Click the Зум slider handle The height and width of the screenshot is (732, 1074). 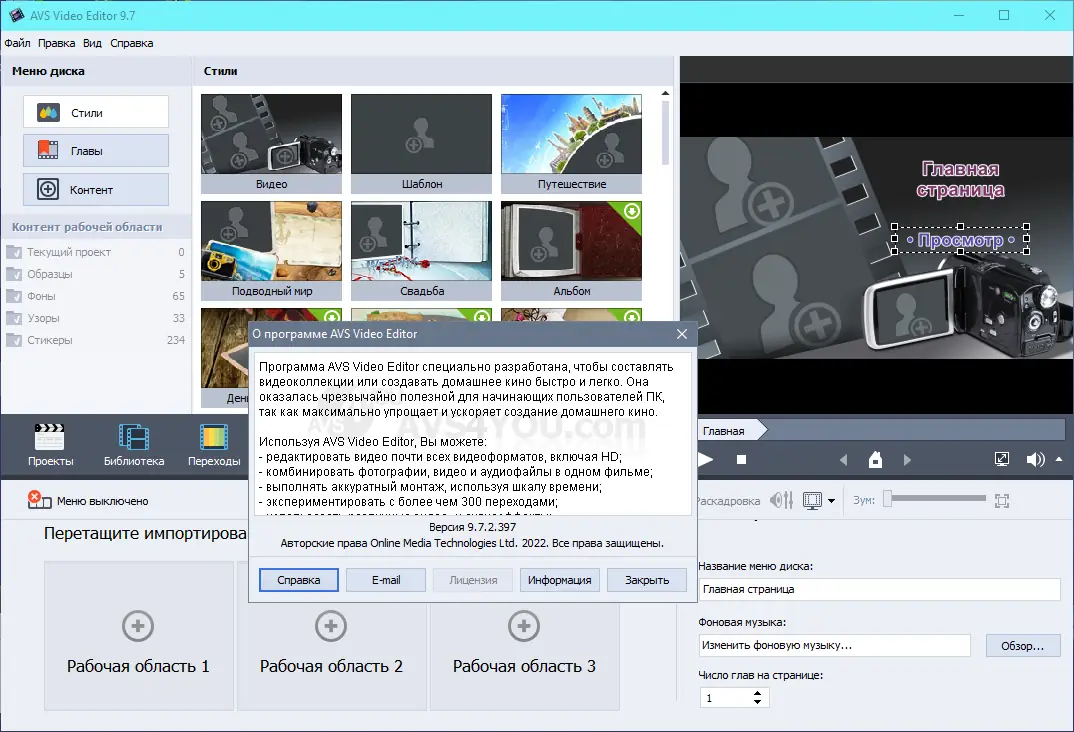point(888,499)
